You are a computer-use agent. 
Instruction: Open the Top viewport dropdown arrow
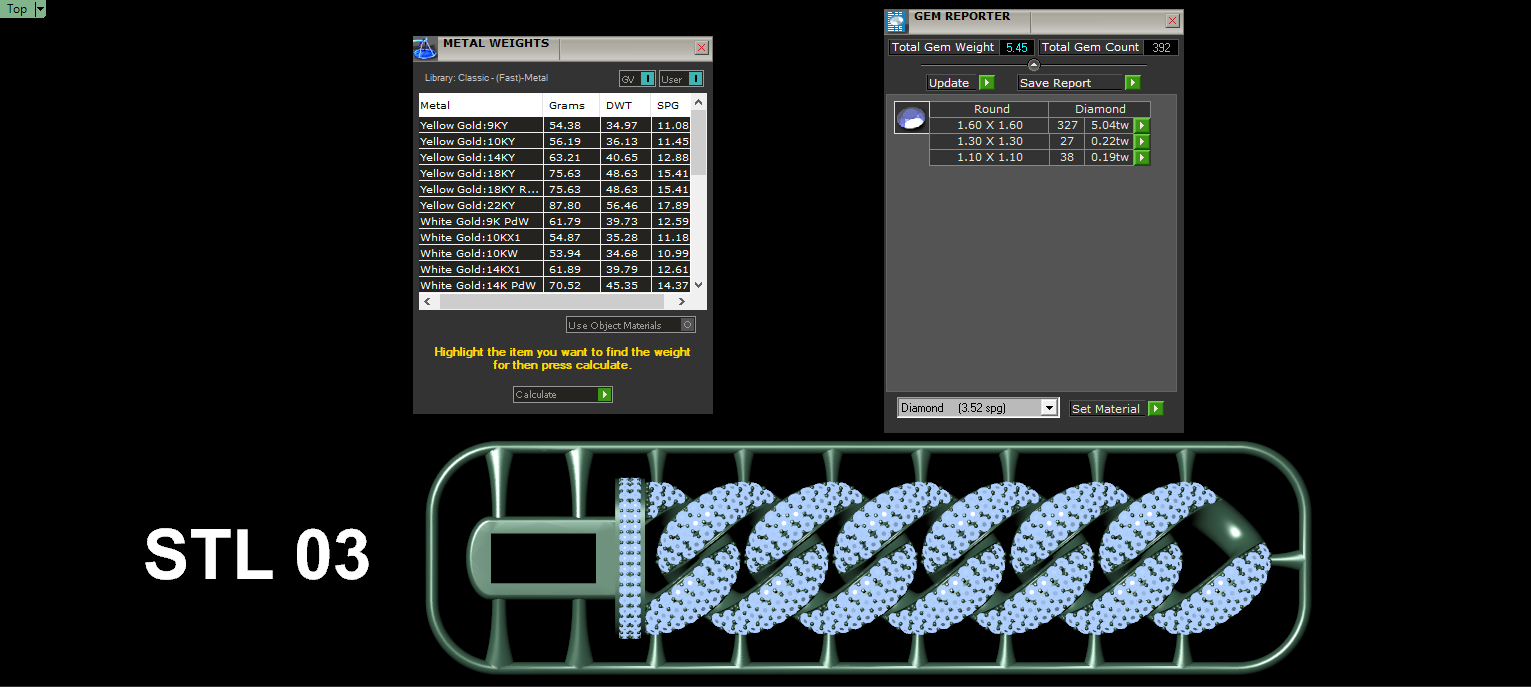(x=40, y=9)
